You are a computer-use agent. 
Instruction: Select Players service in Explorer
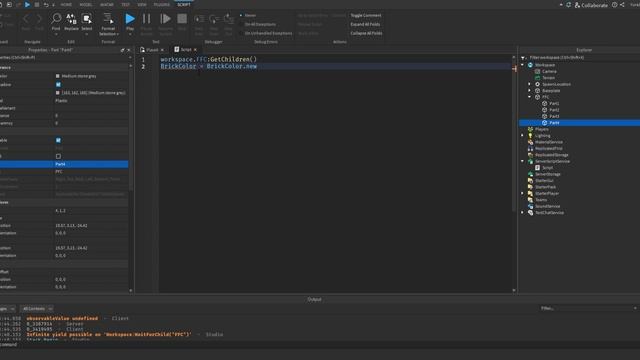[x=542, y=129]
